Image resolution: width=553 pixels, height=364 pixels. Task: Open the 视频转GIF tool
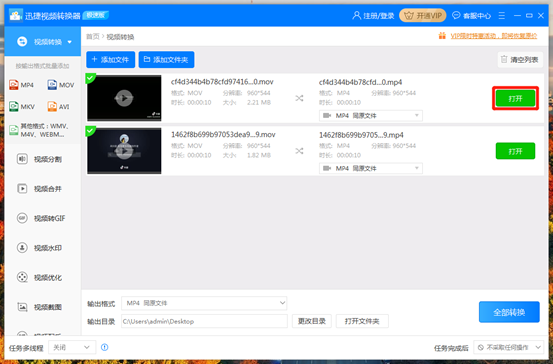coord(41,218)
